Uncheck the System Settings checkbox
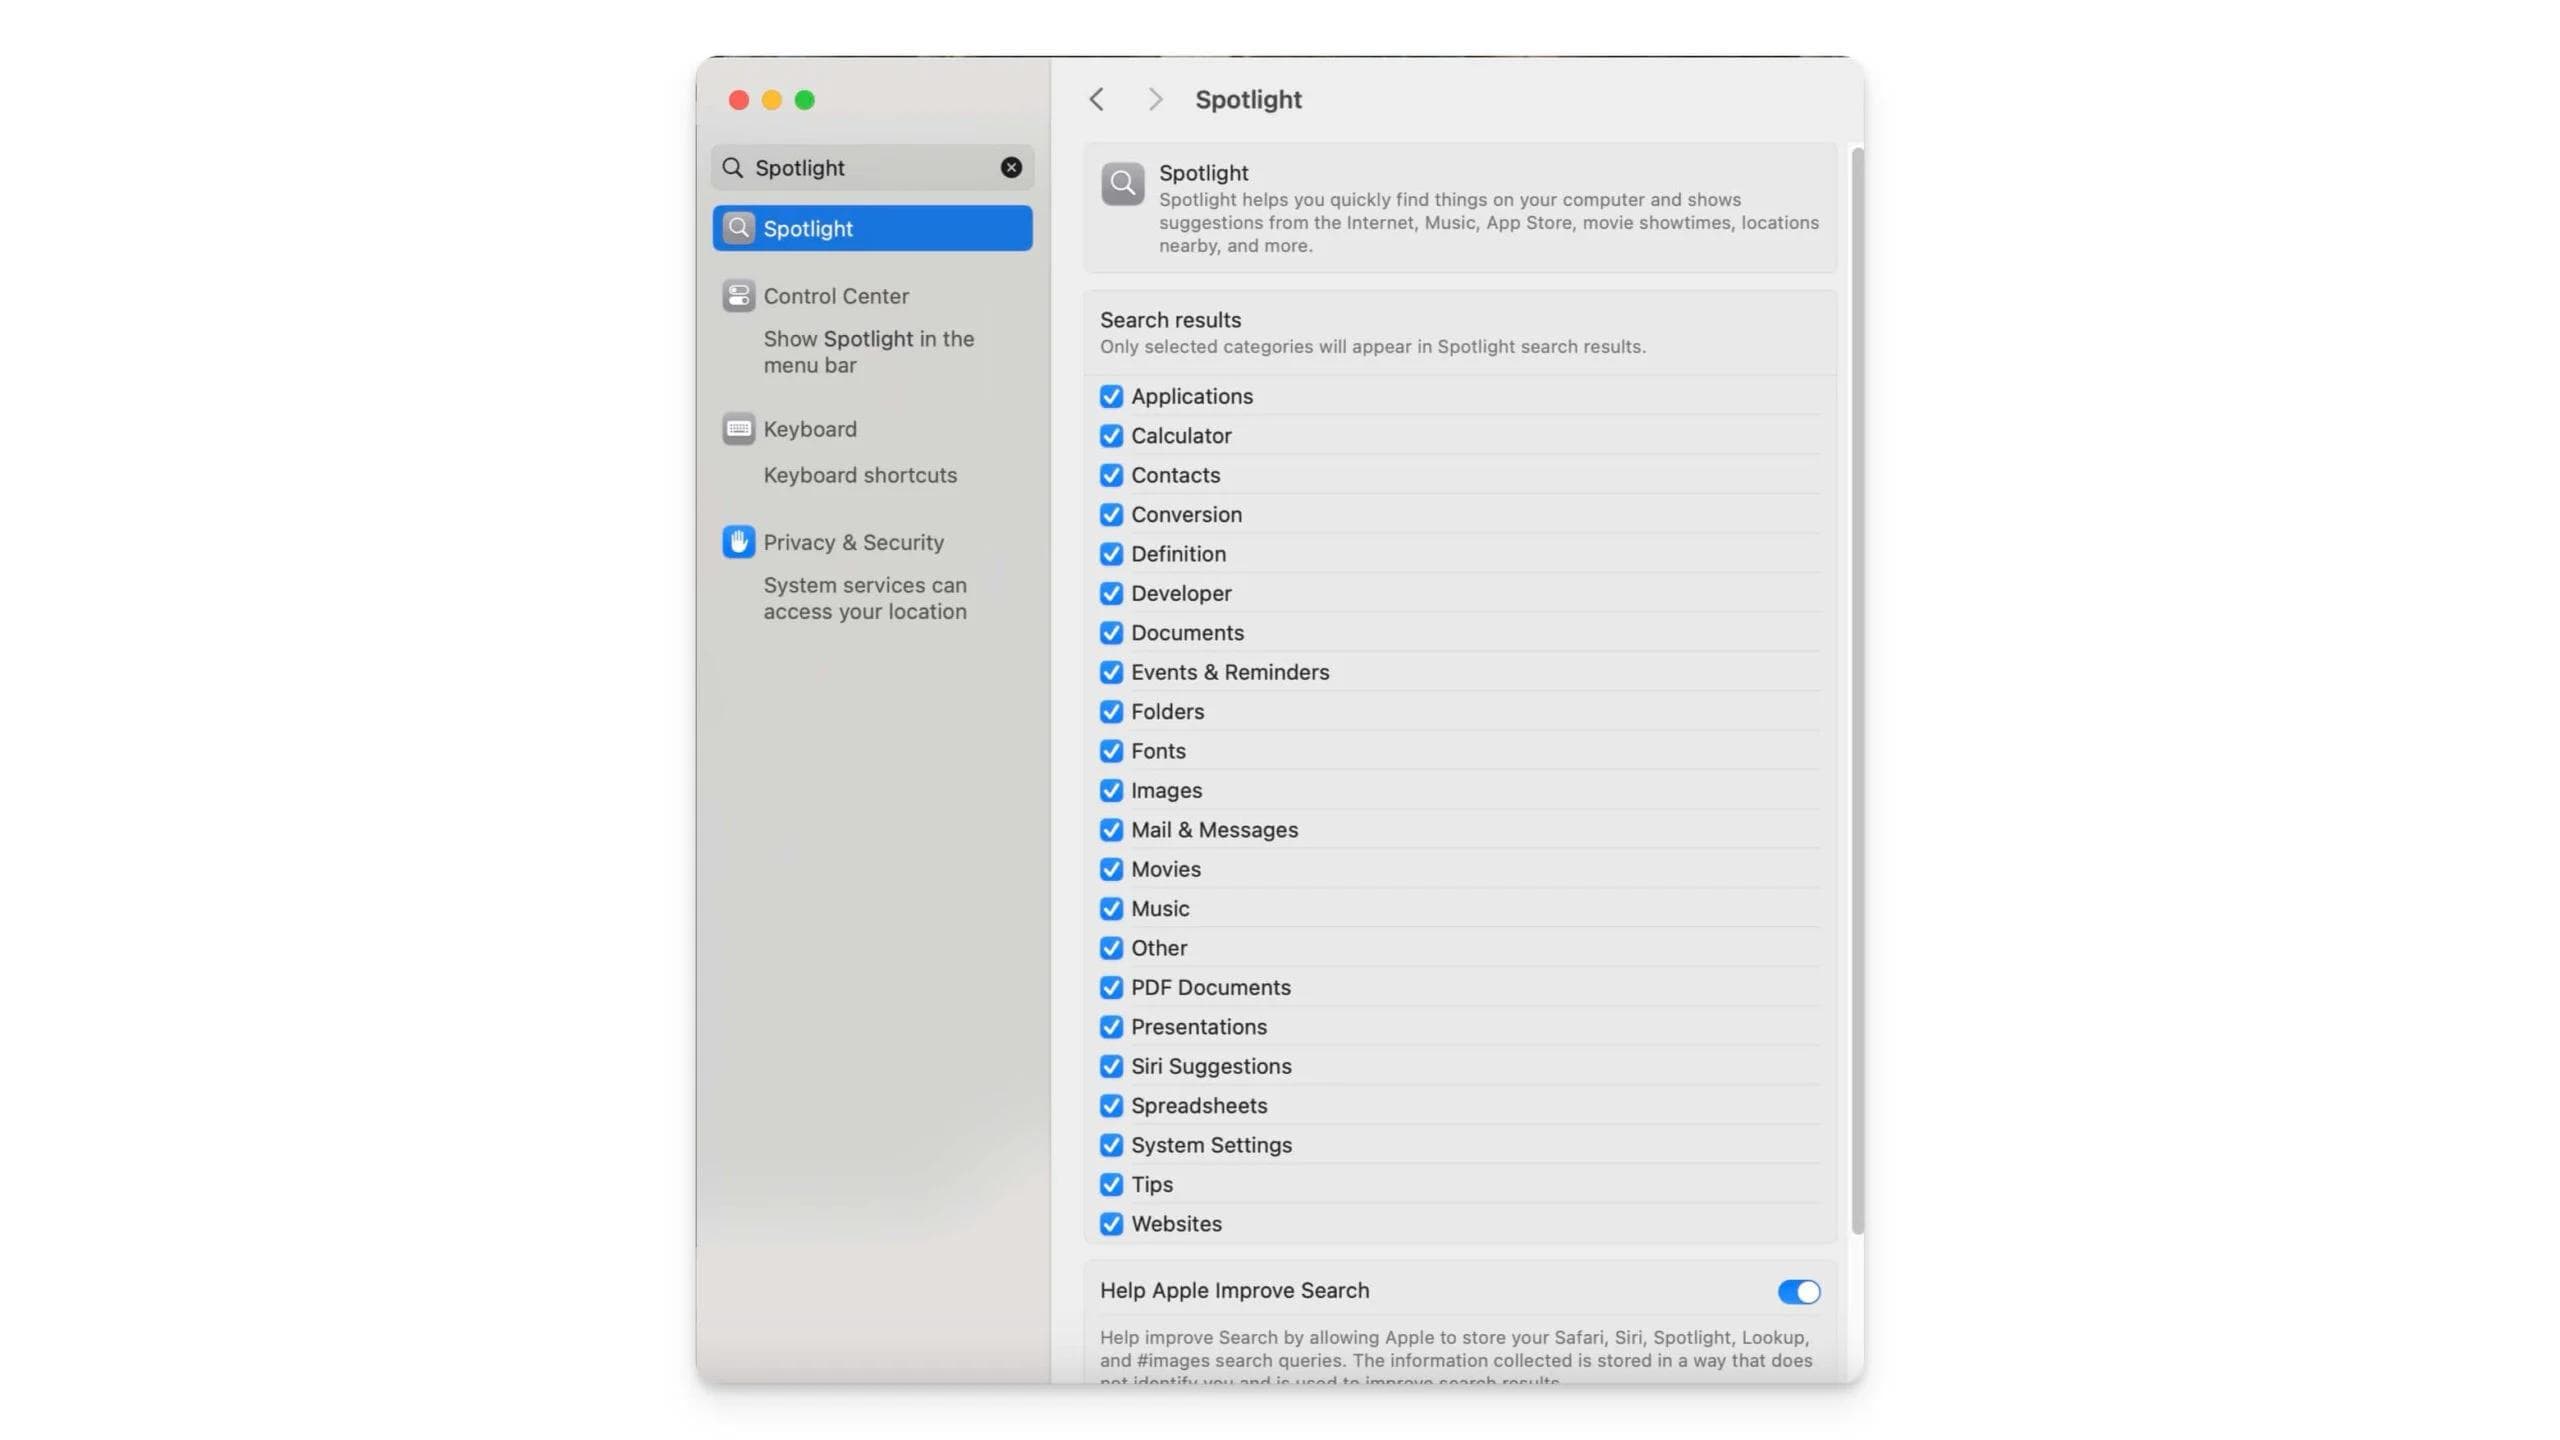2560x1440 pixels. (x=1111, y=1145)
